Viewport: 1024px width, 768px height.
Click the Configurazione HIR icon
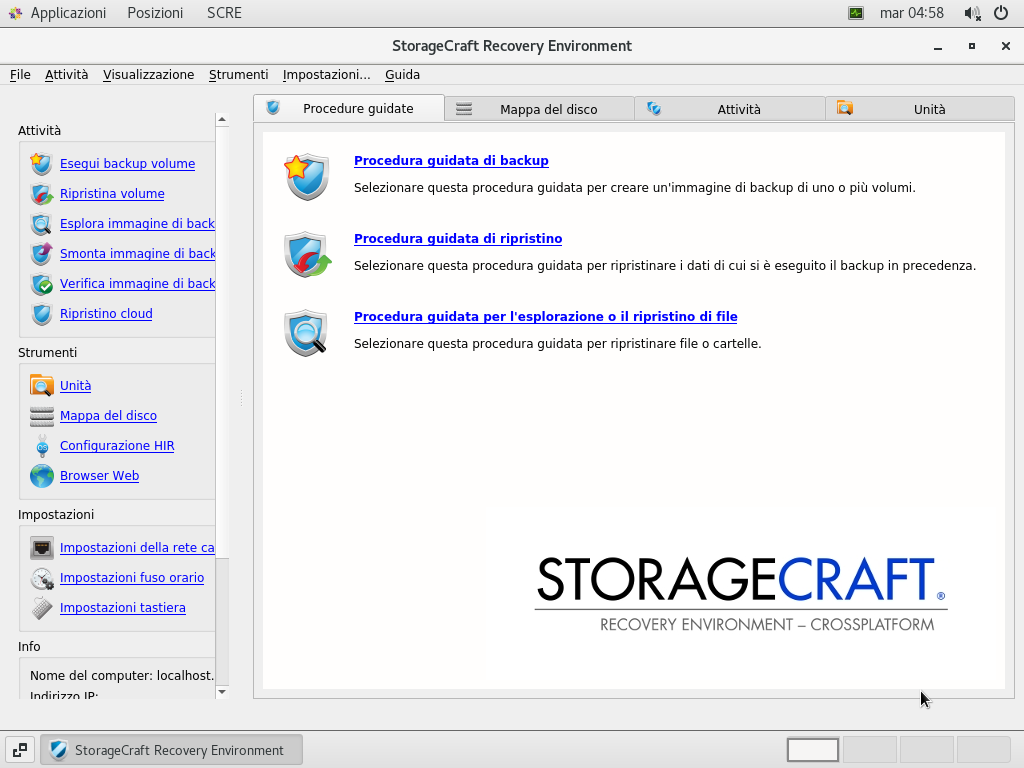click(x=41, y=445)
